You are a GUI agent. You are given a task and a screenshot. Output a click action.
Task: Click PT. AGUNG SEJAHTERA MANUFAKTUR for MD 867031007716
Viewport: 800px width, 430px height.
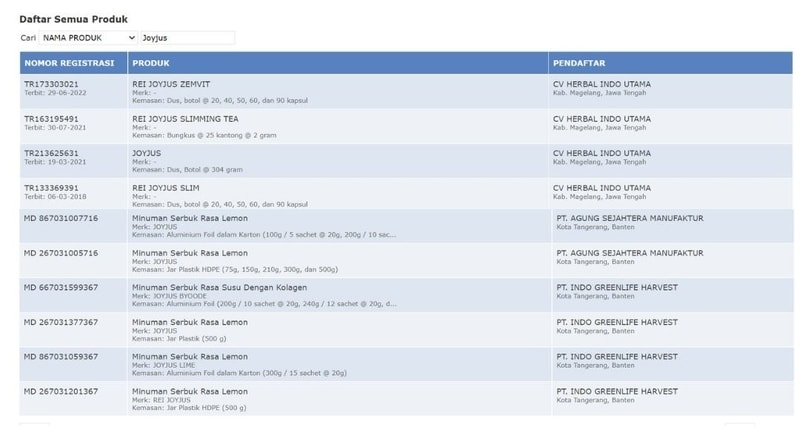tap(630, 218)
